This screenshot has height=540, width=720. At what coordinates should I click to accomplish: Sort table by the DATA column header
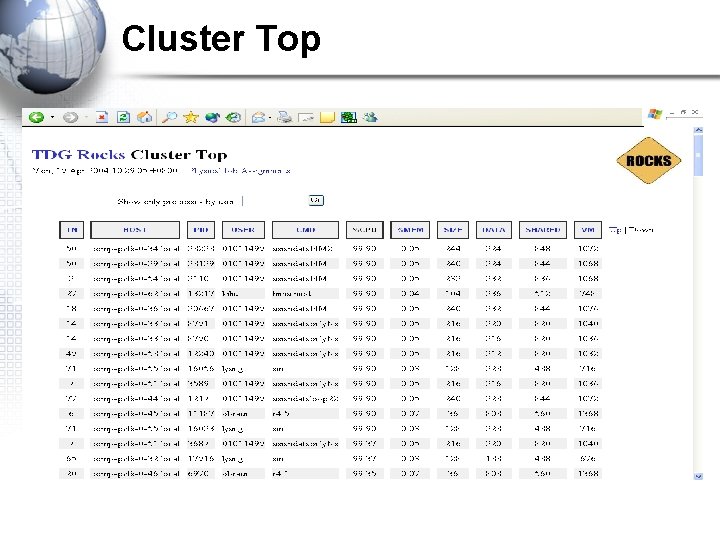click(x=494, y=230)
